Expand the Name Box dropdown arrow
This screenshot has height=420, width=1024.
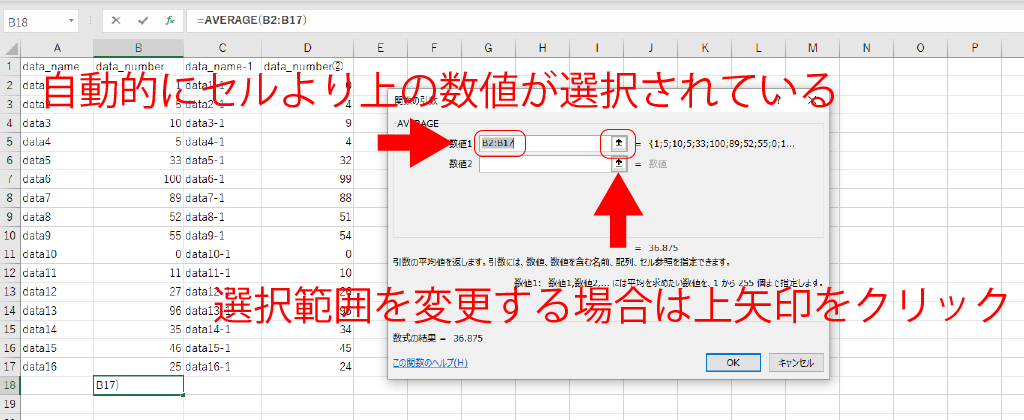click(x=73, y=20)
